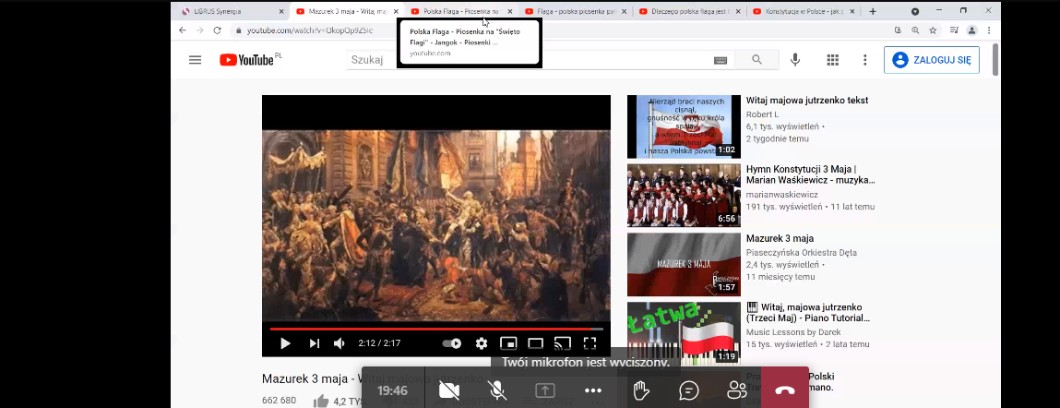Open Hymn Konstytucji 3 Maja thumbnail
This screenshot has height=408, width=1060.
(683, 195)
